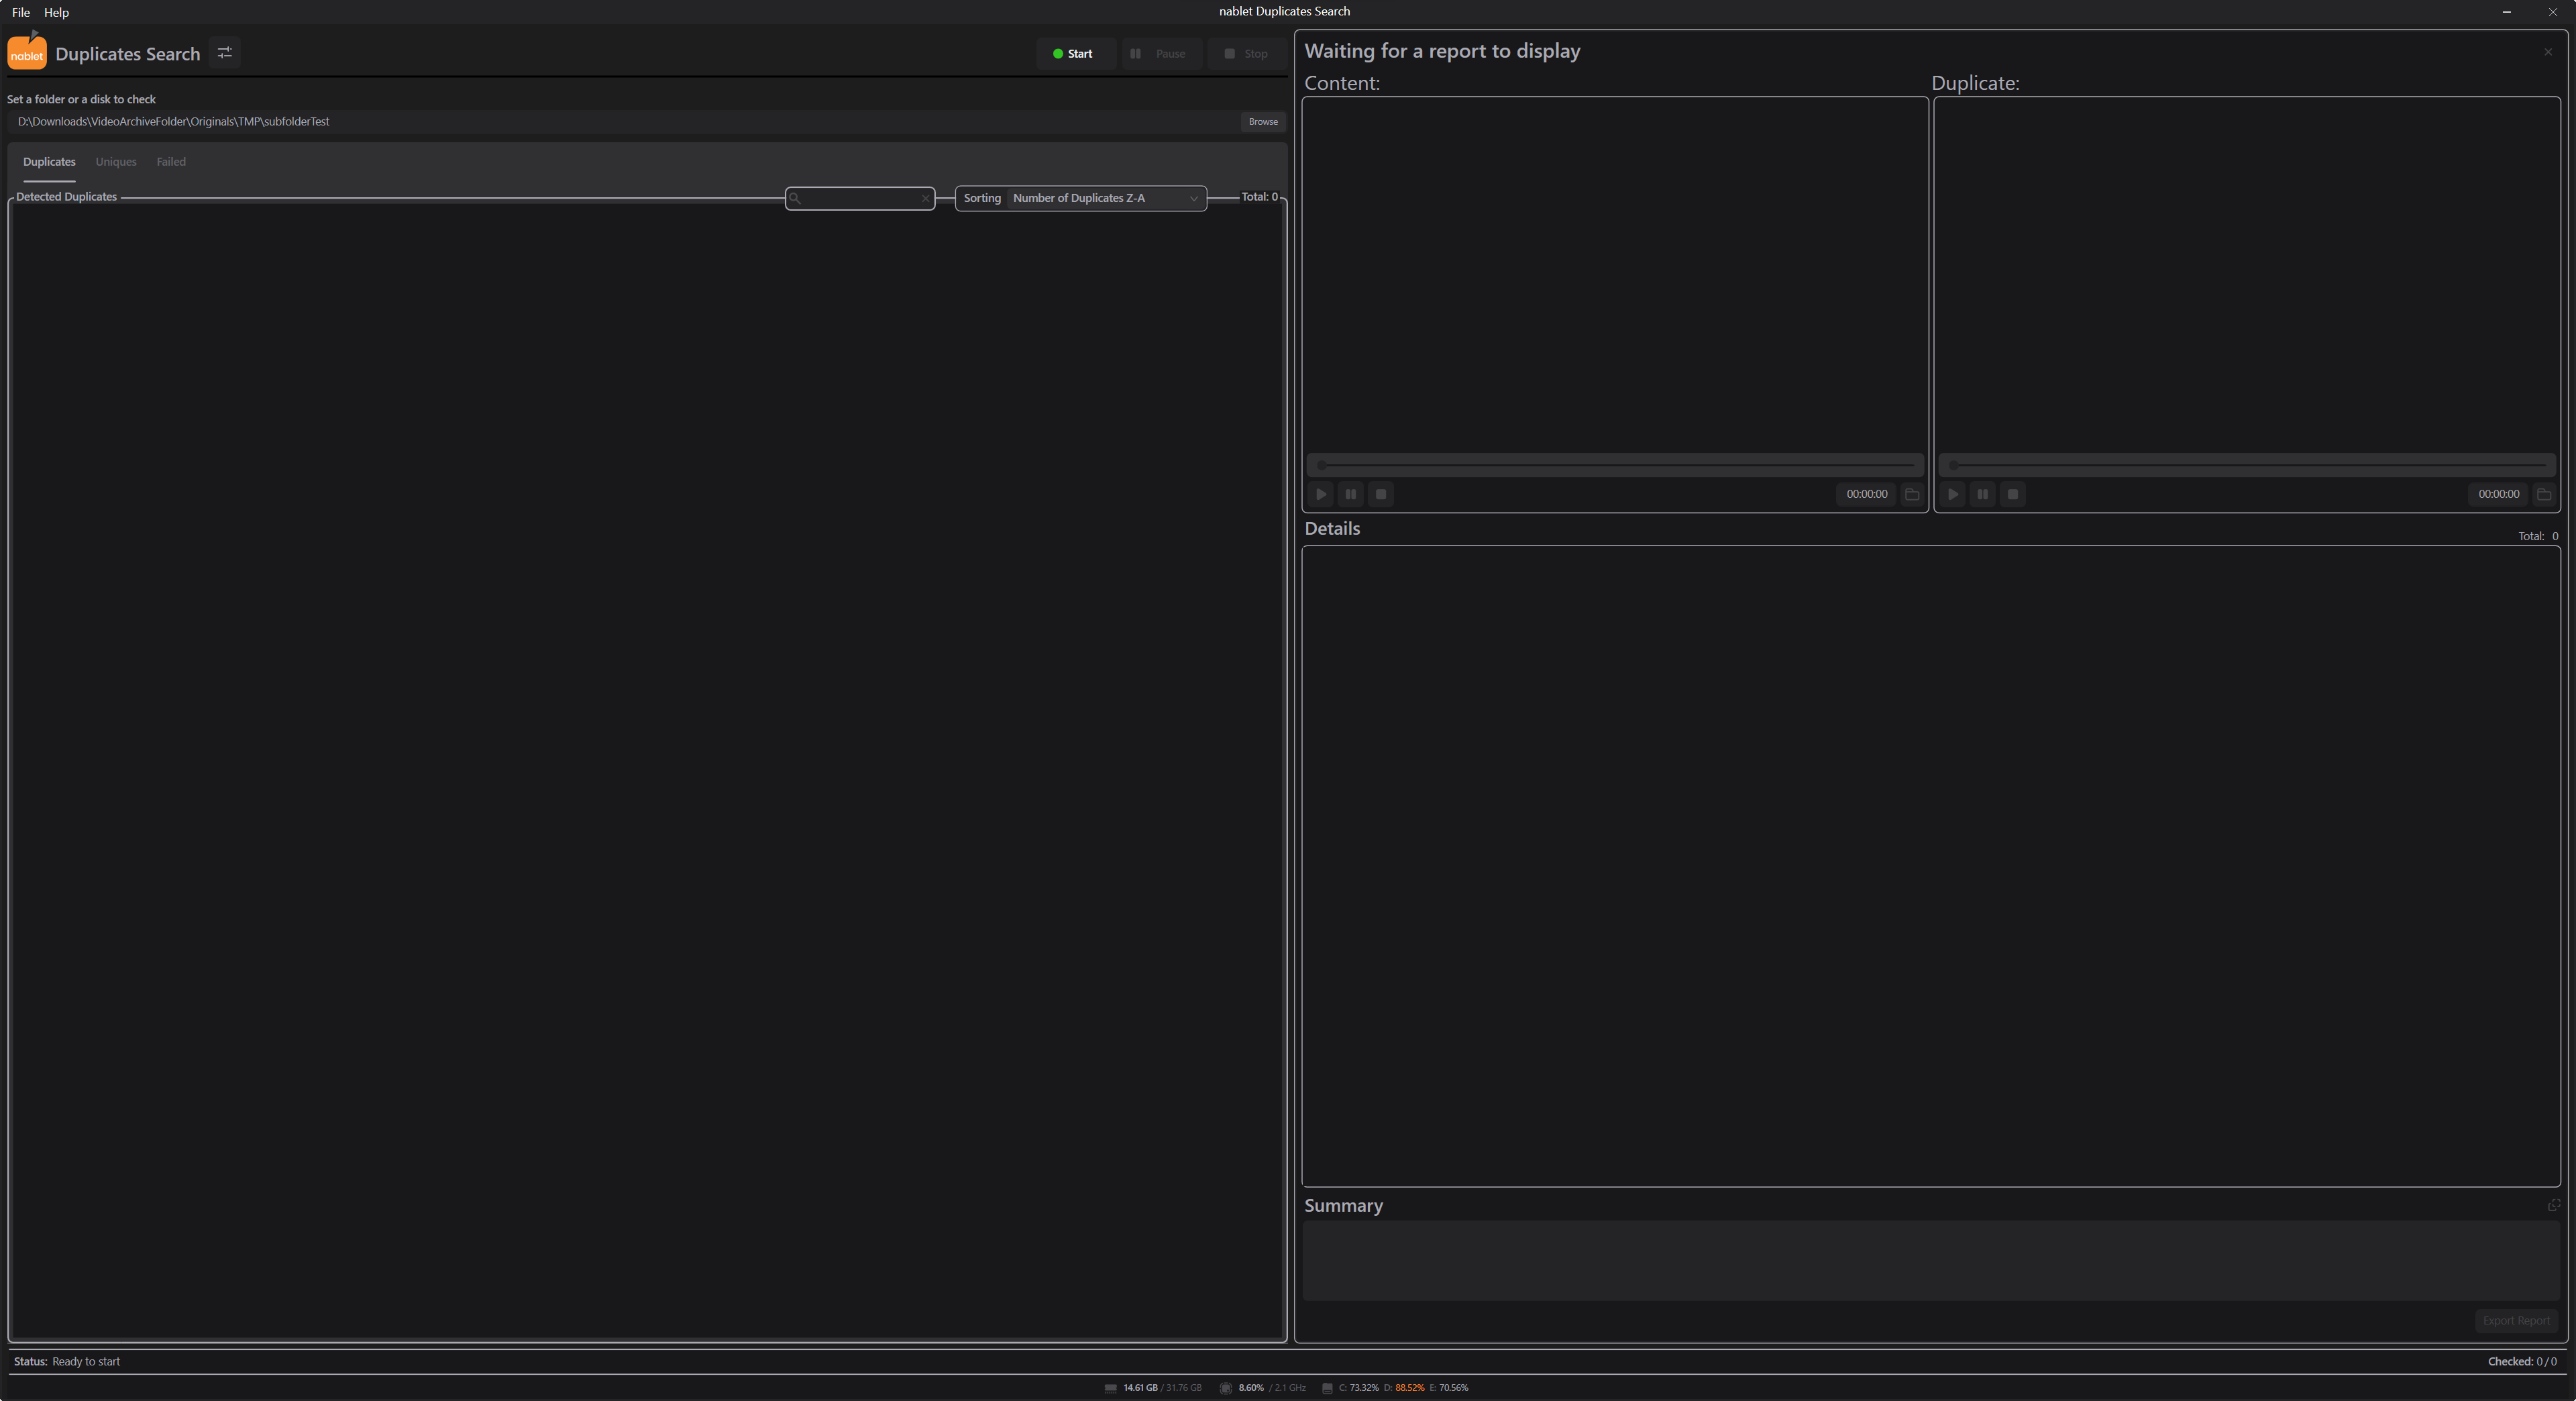
Task: Open the Help menu
Action: pos(56,12)
